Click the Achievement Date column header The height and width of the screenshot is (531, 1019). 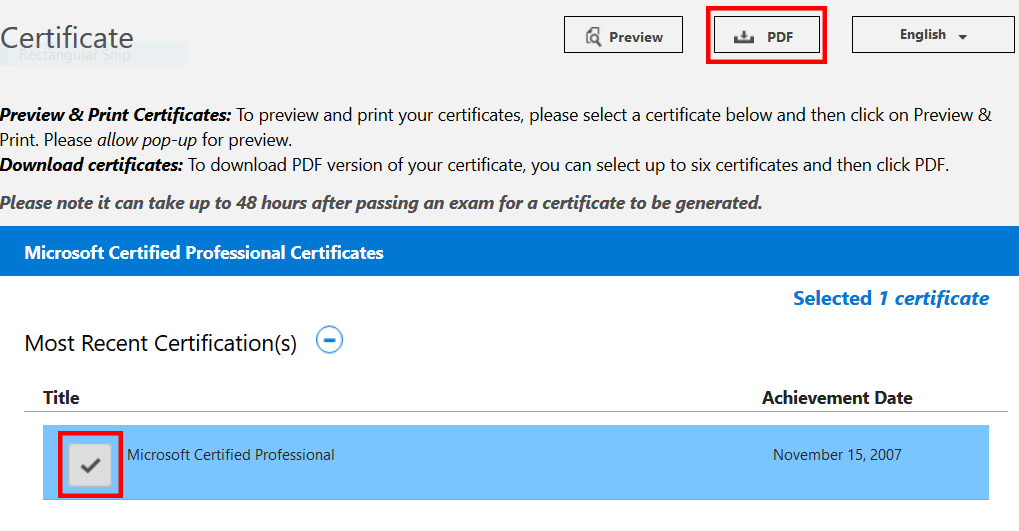836,397
